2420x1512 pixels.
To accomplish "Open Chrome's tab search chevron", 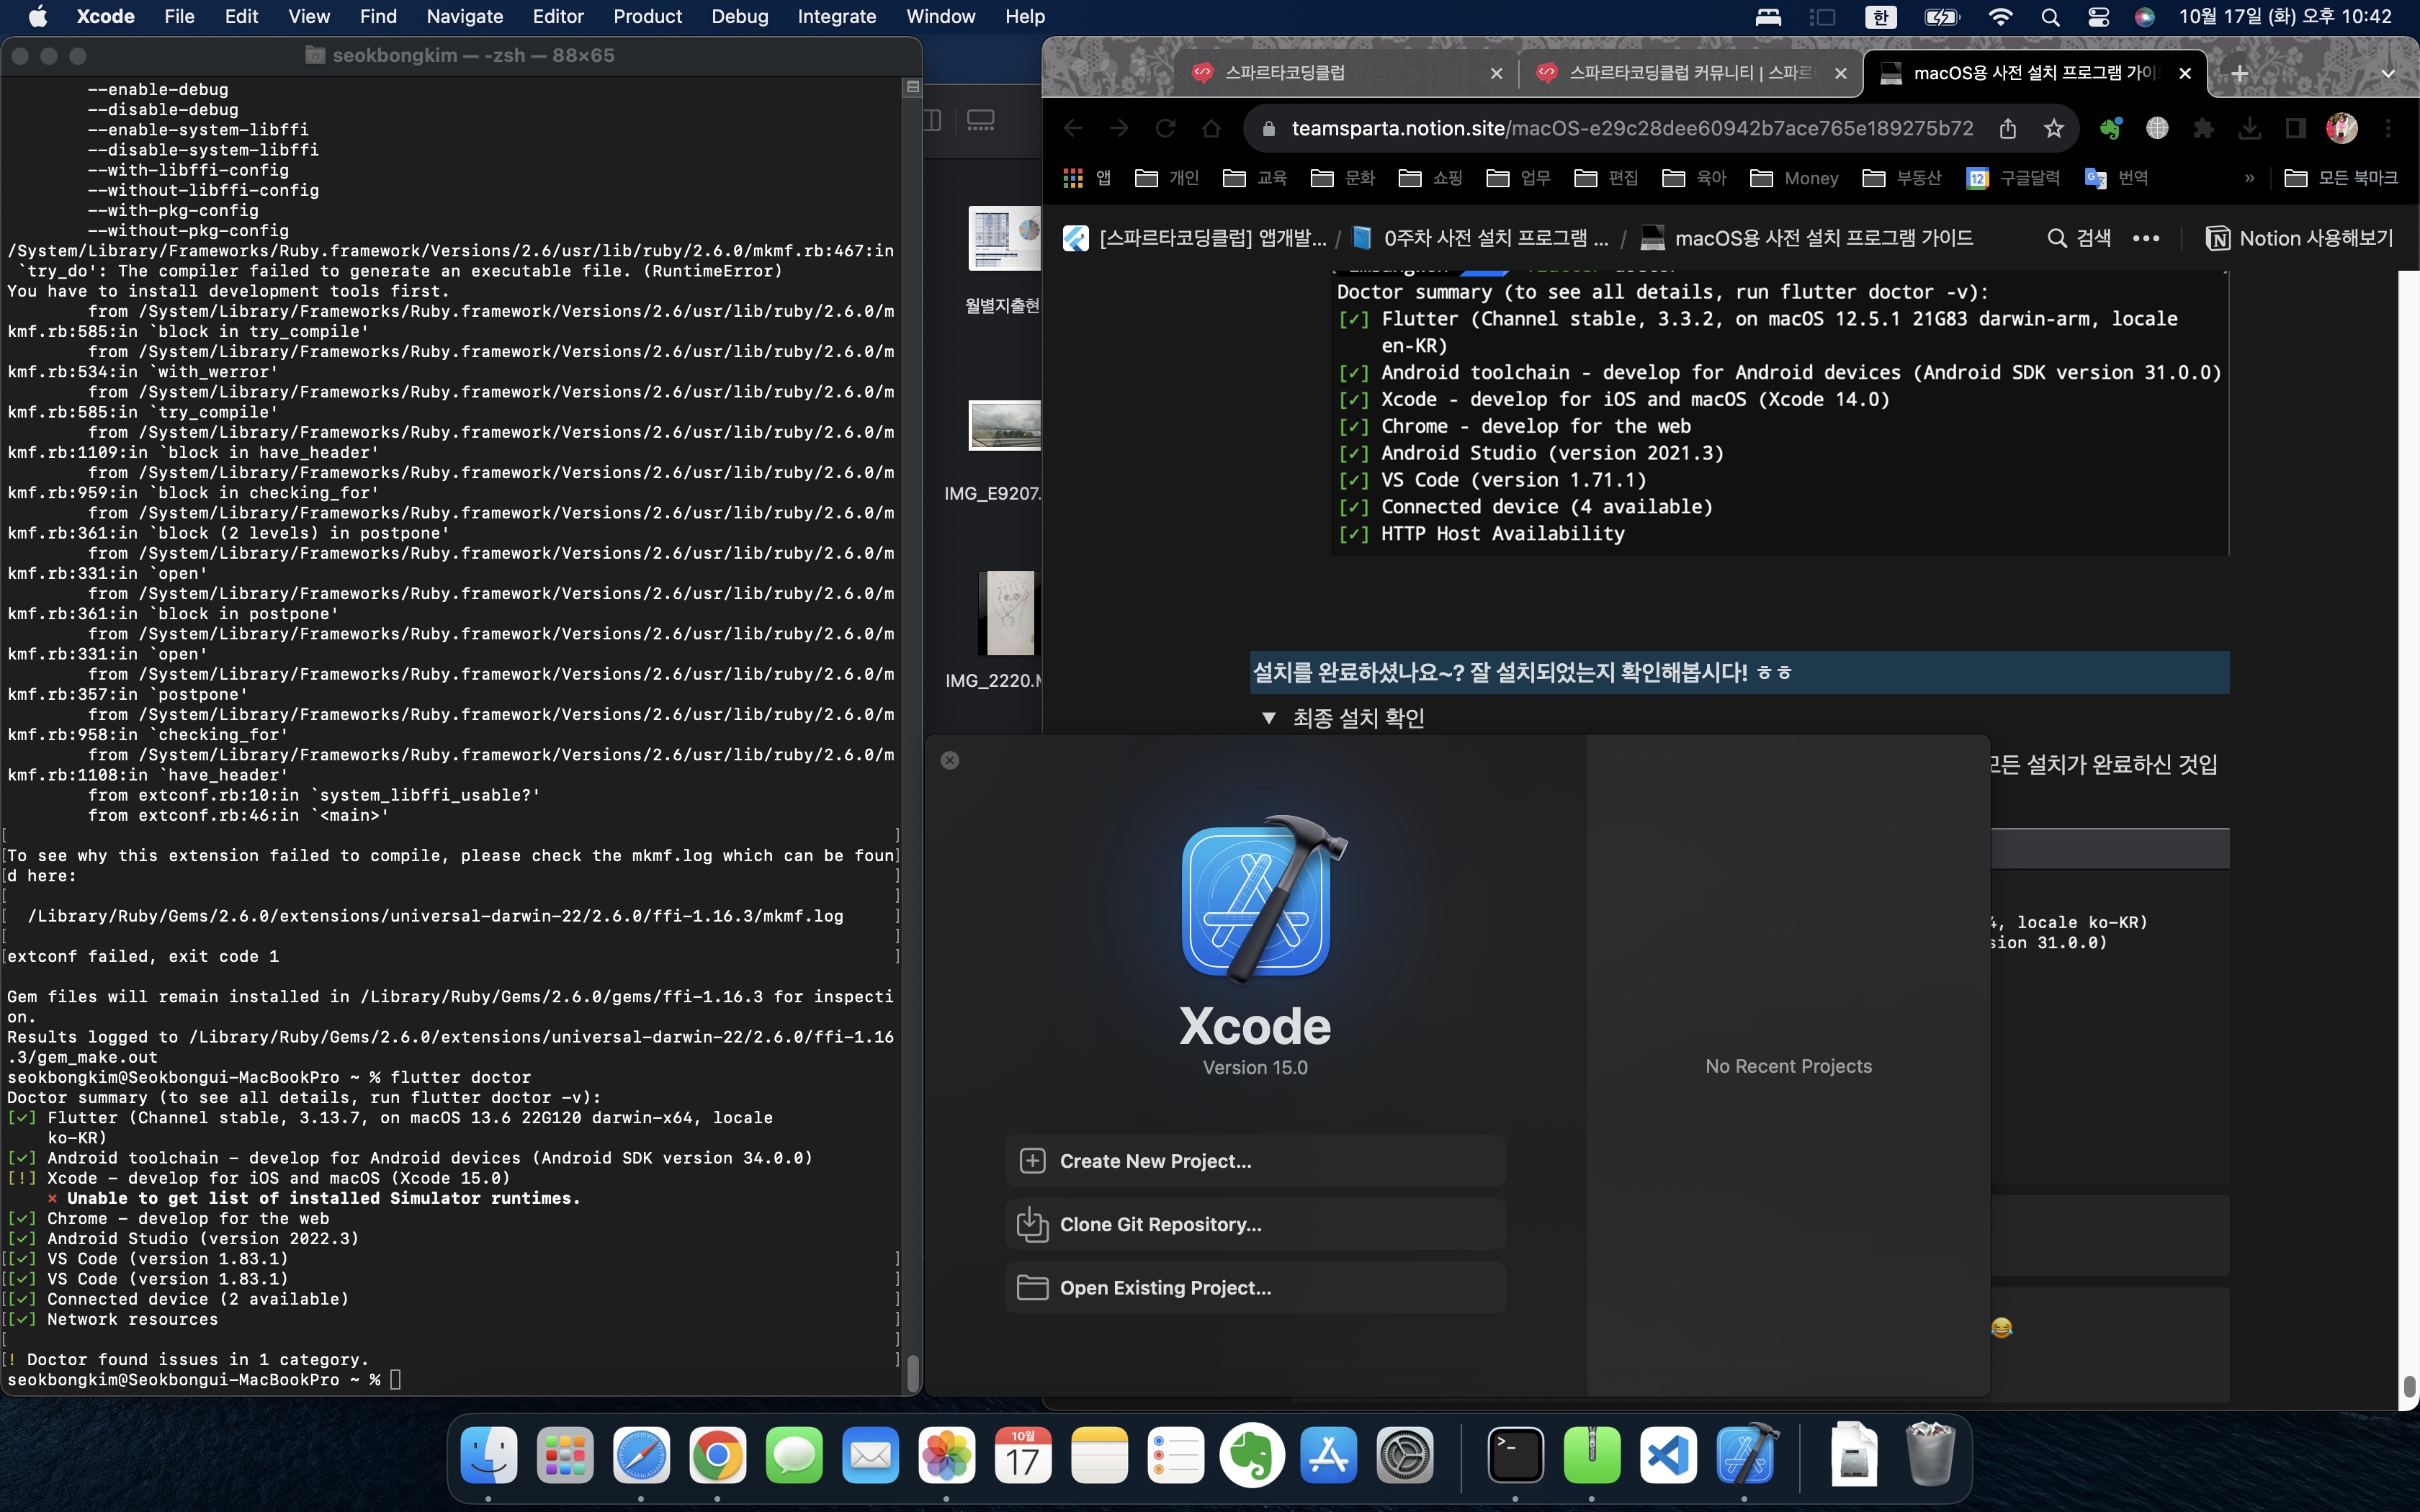I will [2387, 73].
